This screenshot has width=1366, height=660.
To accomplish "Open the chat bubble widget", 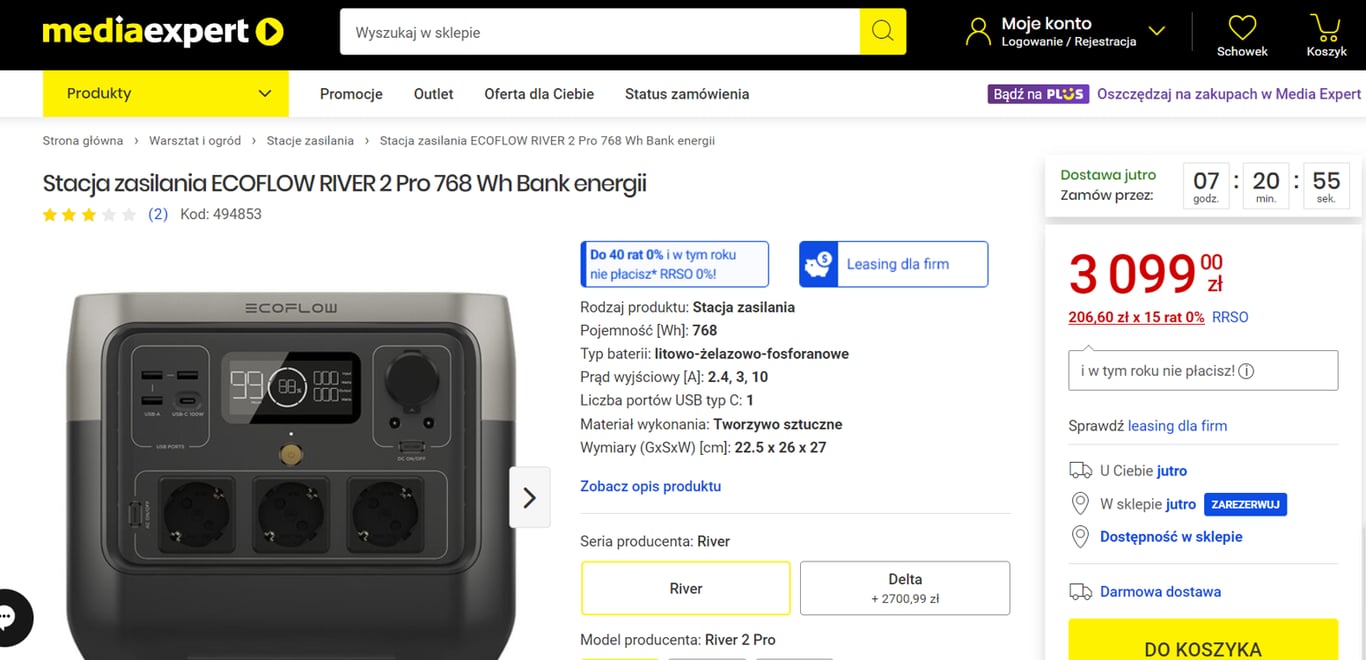I will click(8, 617).
